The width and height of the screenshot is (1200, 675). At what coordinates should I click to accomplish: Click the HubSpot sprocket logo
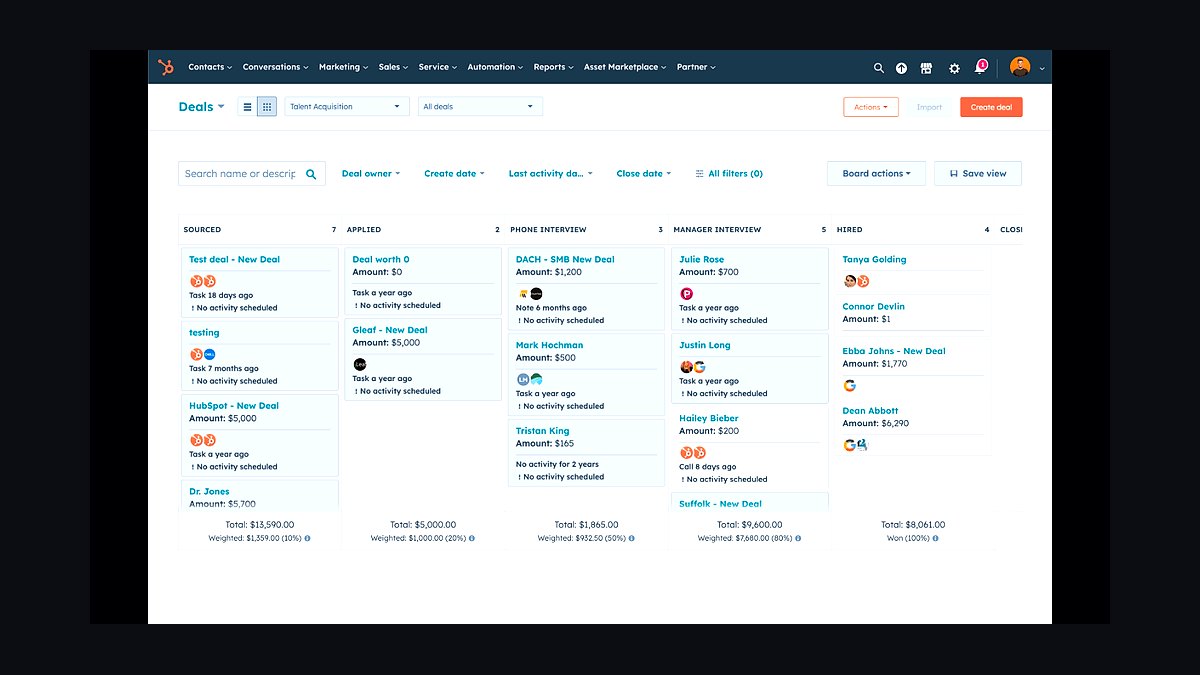coord(166,67)
